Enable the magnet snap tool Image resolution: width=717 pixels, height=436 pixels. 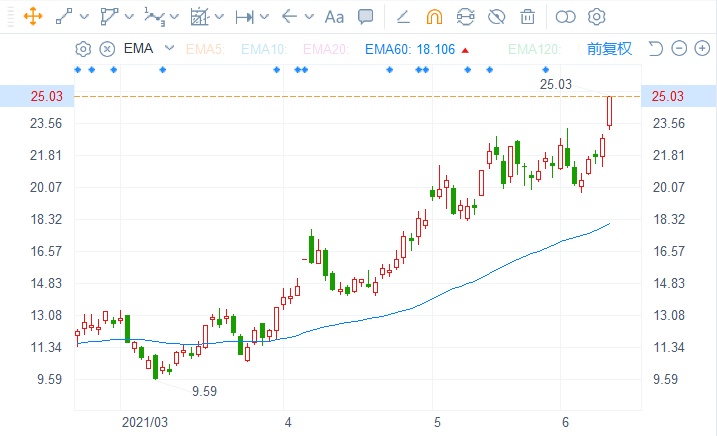pos(434,16)
